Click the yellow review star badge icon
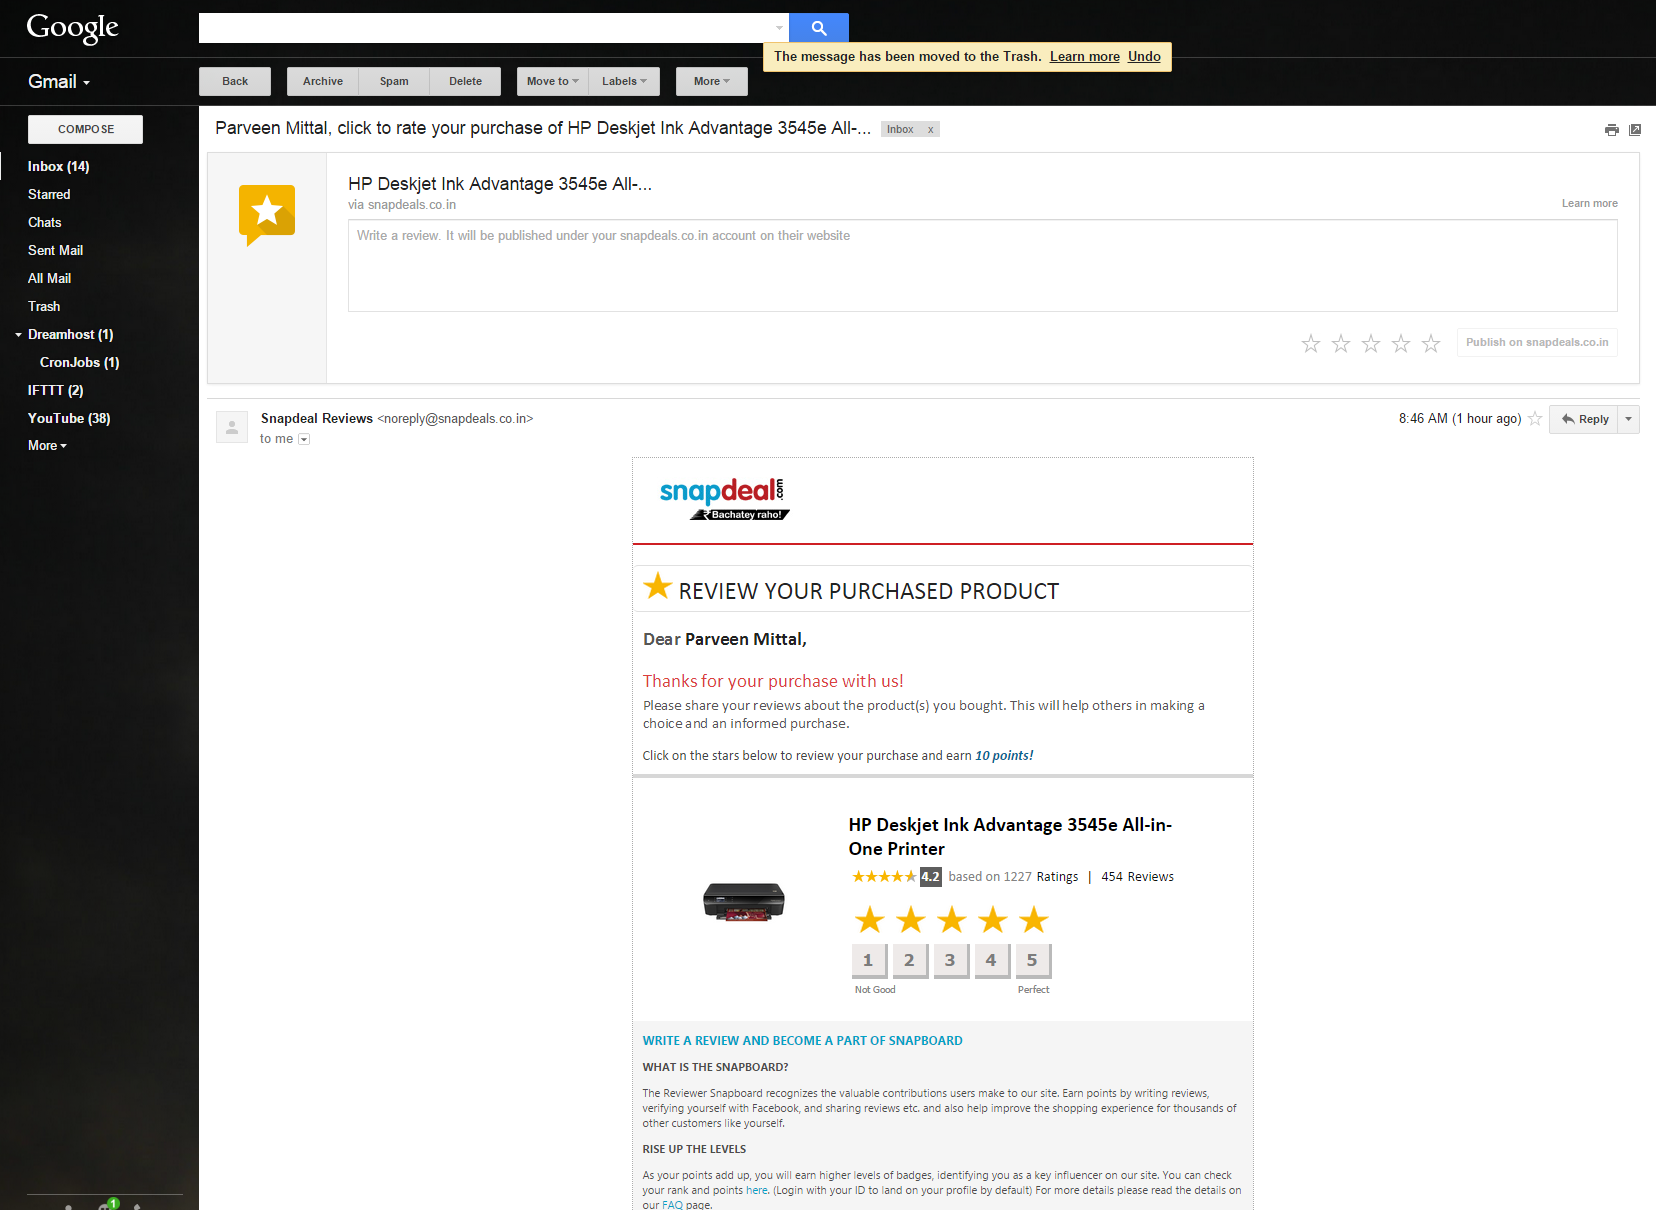 pos(267,213)
